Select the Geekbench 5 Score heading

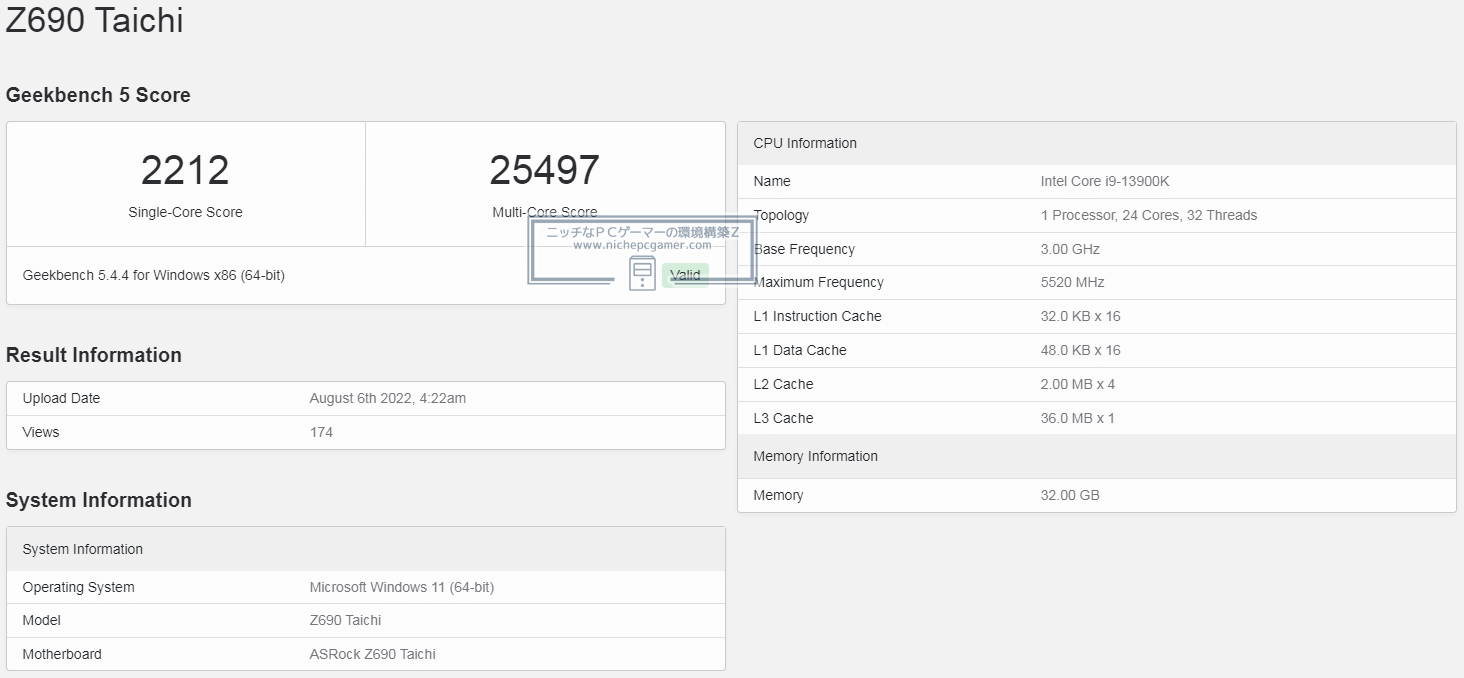pyautogui.click(x=98, y=95)
